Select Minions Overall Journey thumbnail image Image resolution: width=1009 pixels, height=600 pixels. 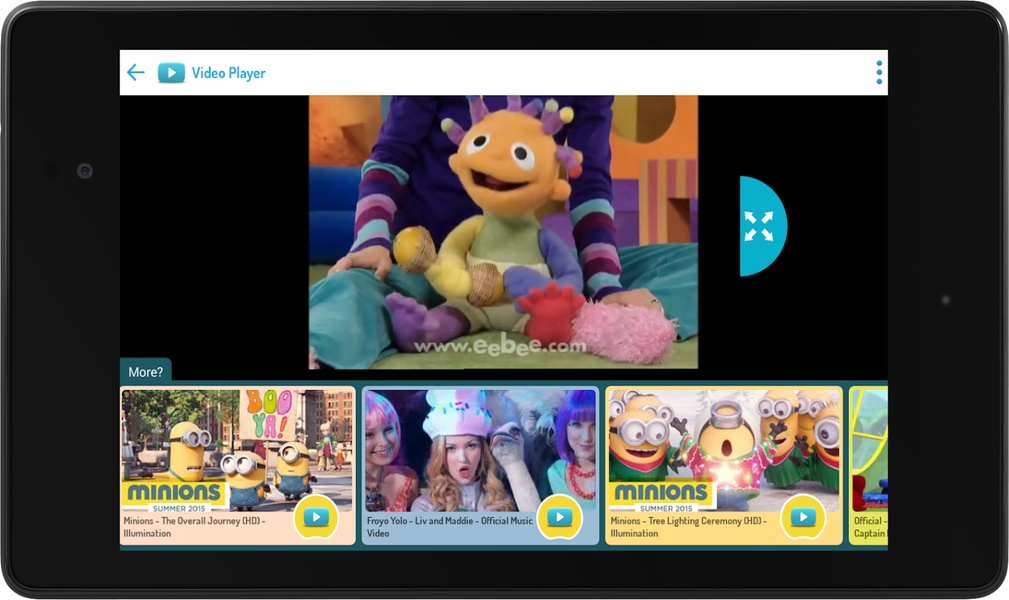[237, 451]
